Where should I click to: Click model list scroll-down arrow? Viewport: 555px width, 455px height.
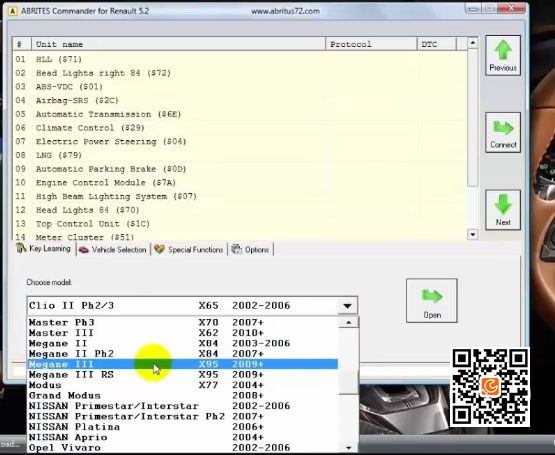coord(348,447)
